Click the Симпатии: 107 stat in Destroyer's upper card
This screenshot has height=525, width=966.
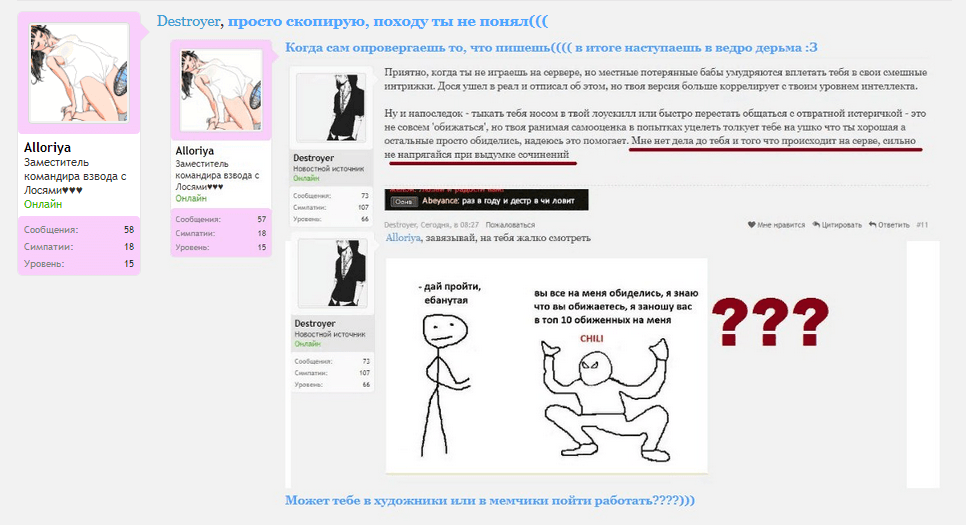coord(332,207)
